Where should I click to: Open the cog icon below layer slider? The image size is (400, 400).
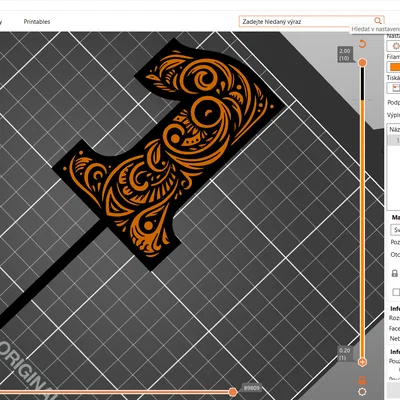tap(362, 392)
